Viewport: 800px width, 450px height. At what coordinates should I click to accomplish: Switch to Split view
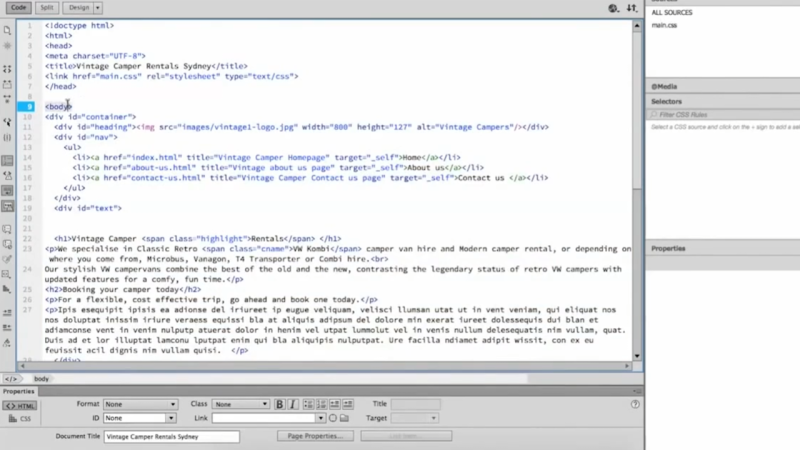46,8
